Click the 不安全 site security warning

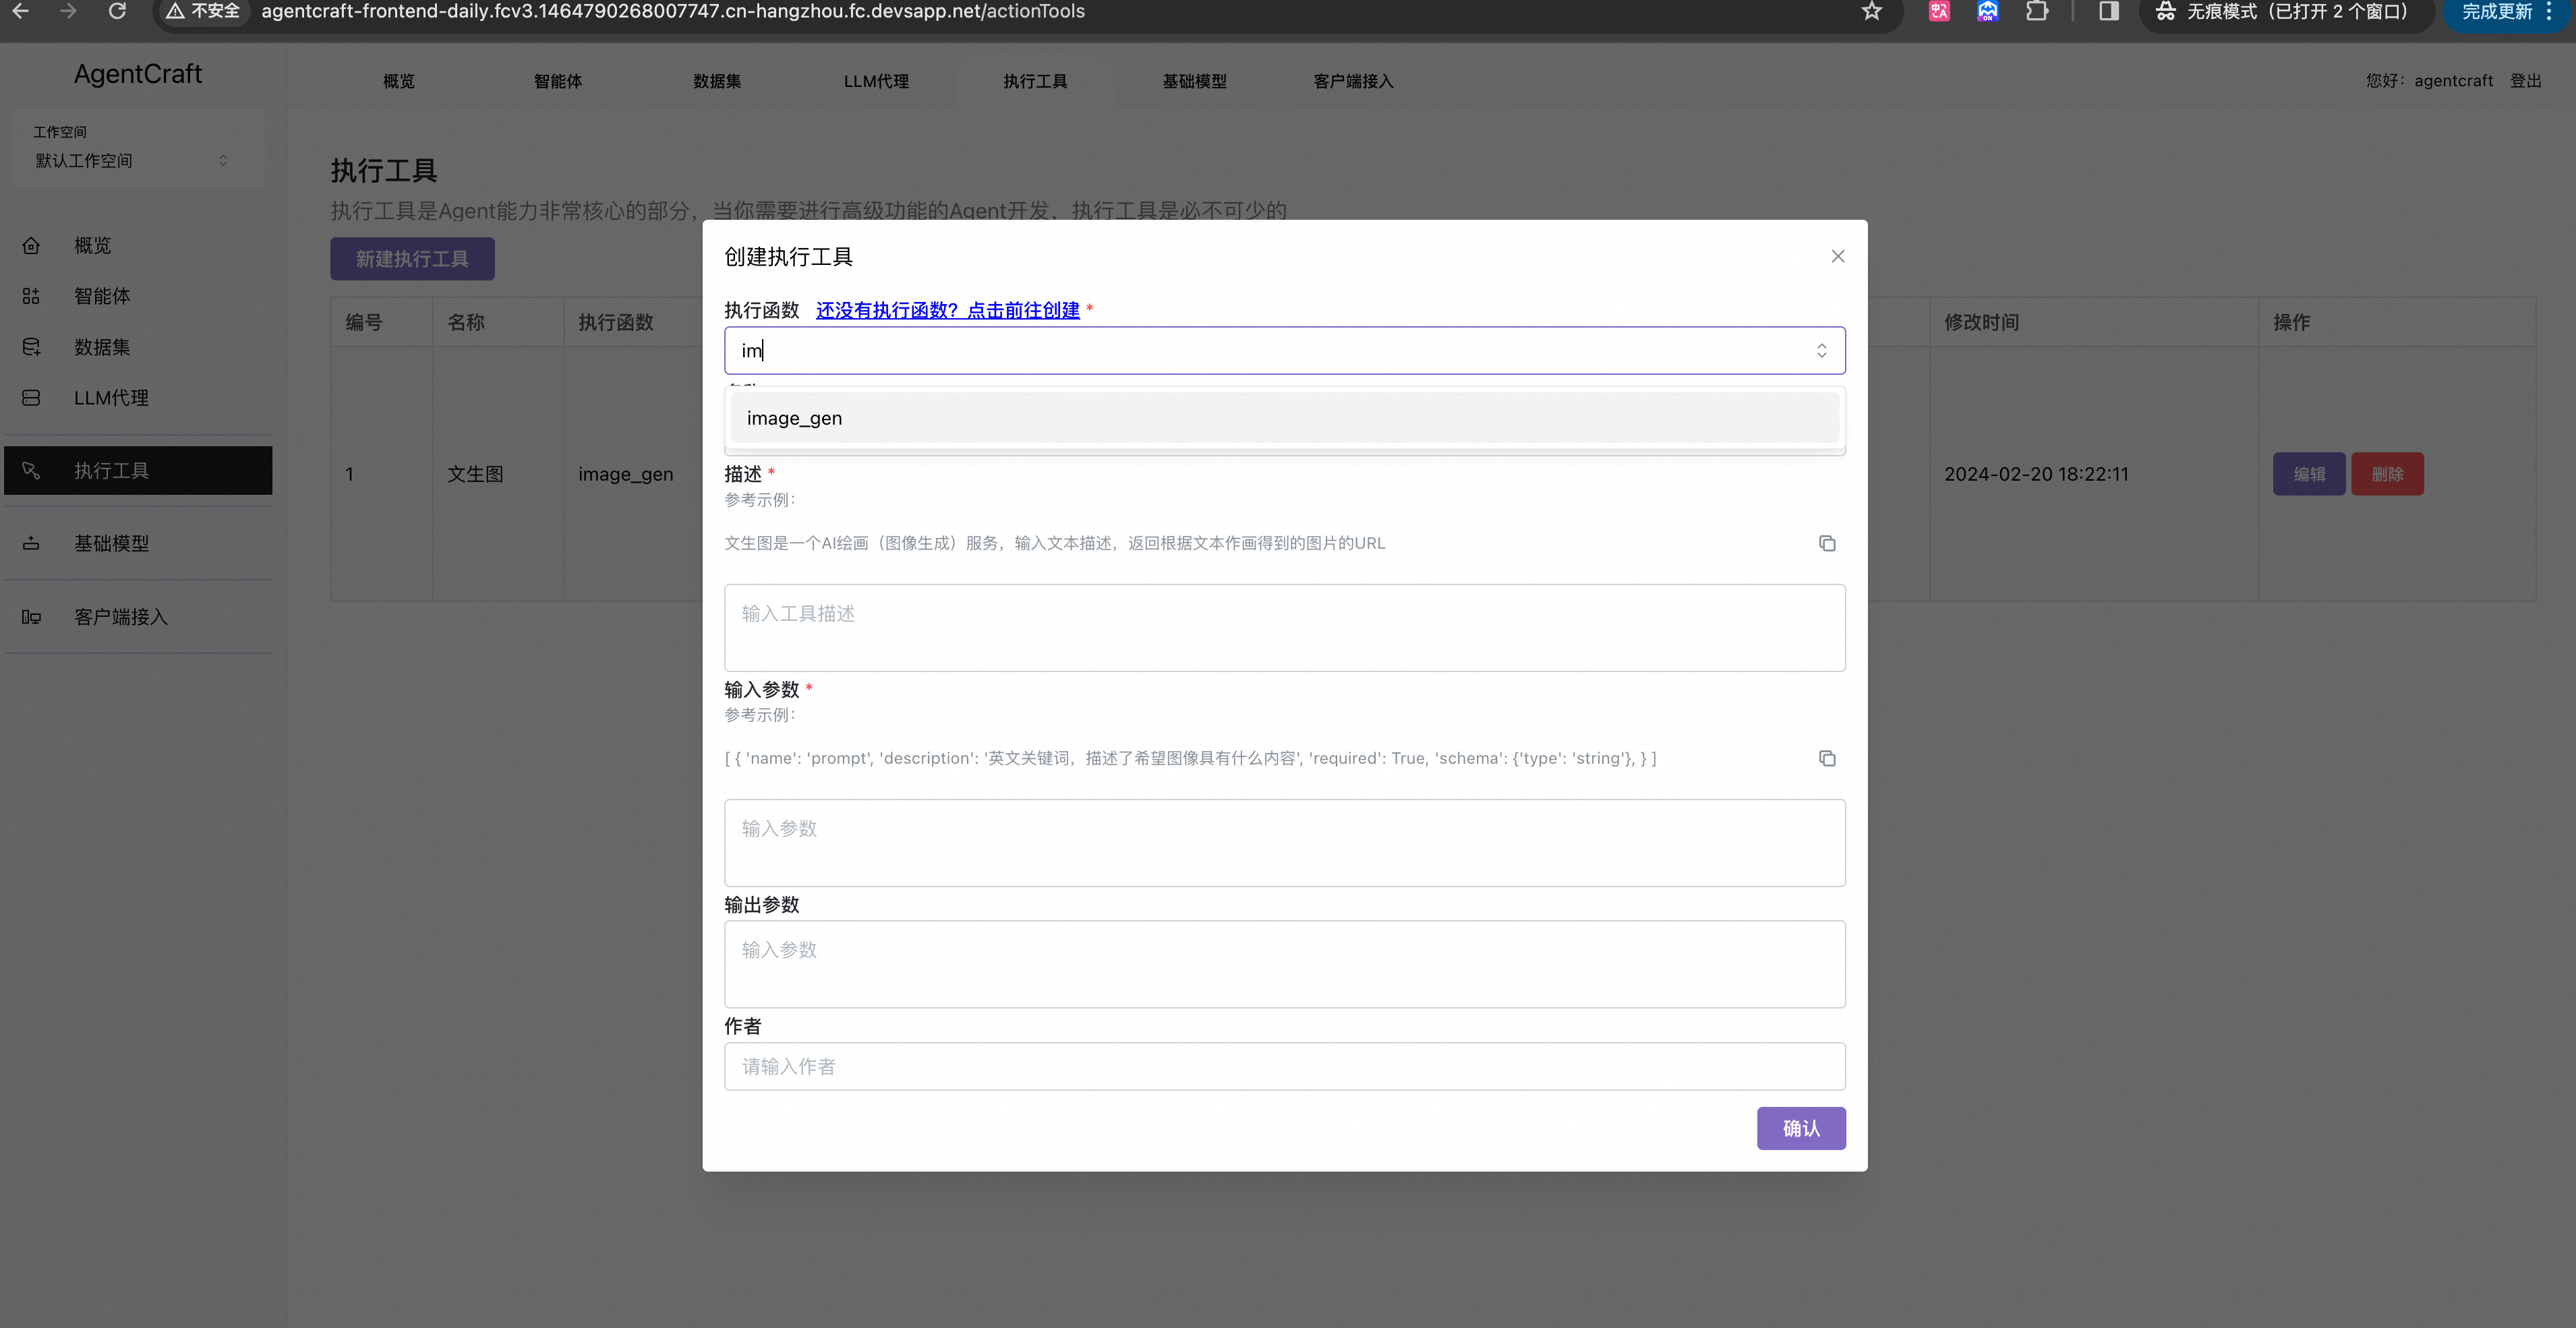pos(203,11)
